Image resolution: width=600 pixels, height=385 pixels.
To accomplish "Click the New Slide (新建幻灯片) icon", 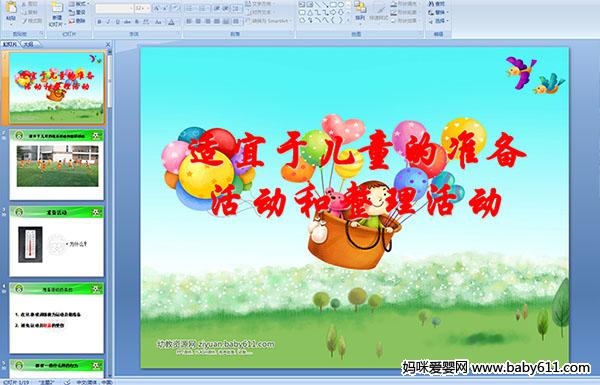I will pos(57,8).
